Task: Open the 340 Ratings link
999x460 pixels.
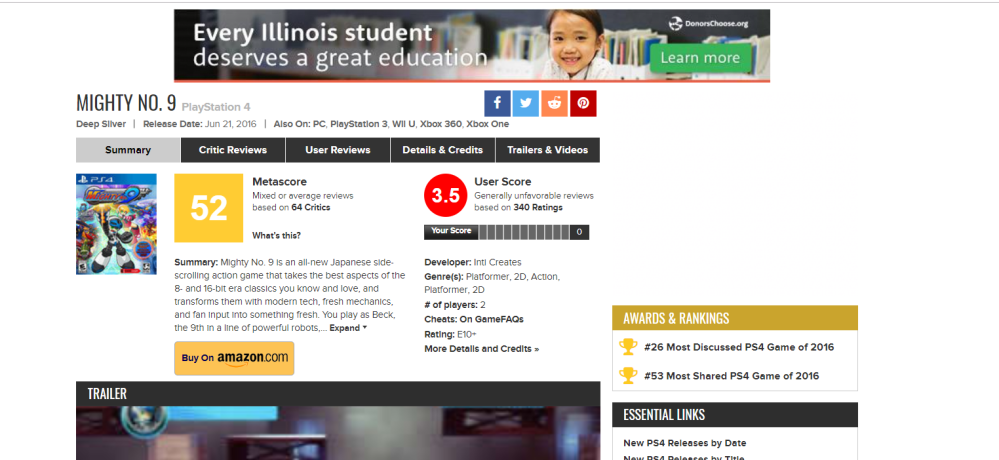Action: [x=538, y=208]
